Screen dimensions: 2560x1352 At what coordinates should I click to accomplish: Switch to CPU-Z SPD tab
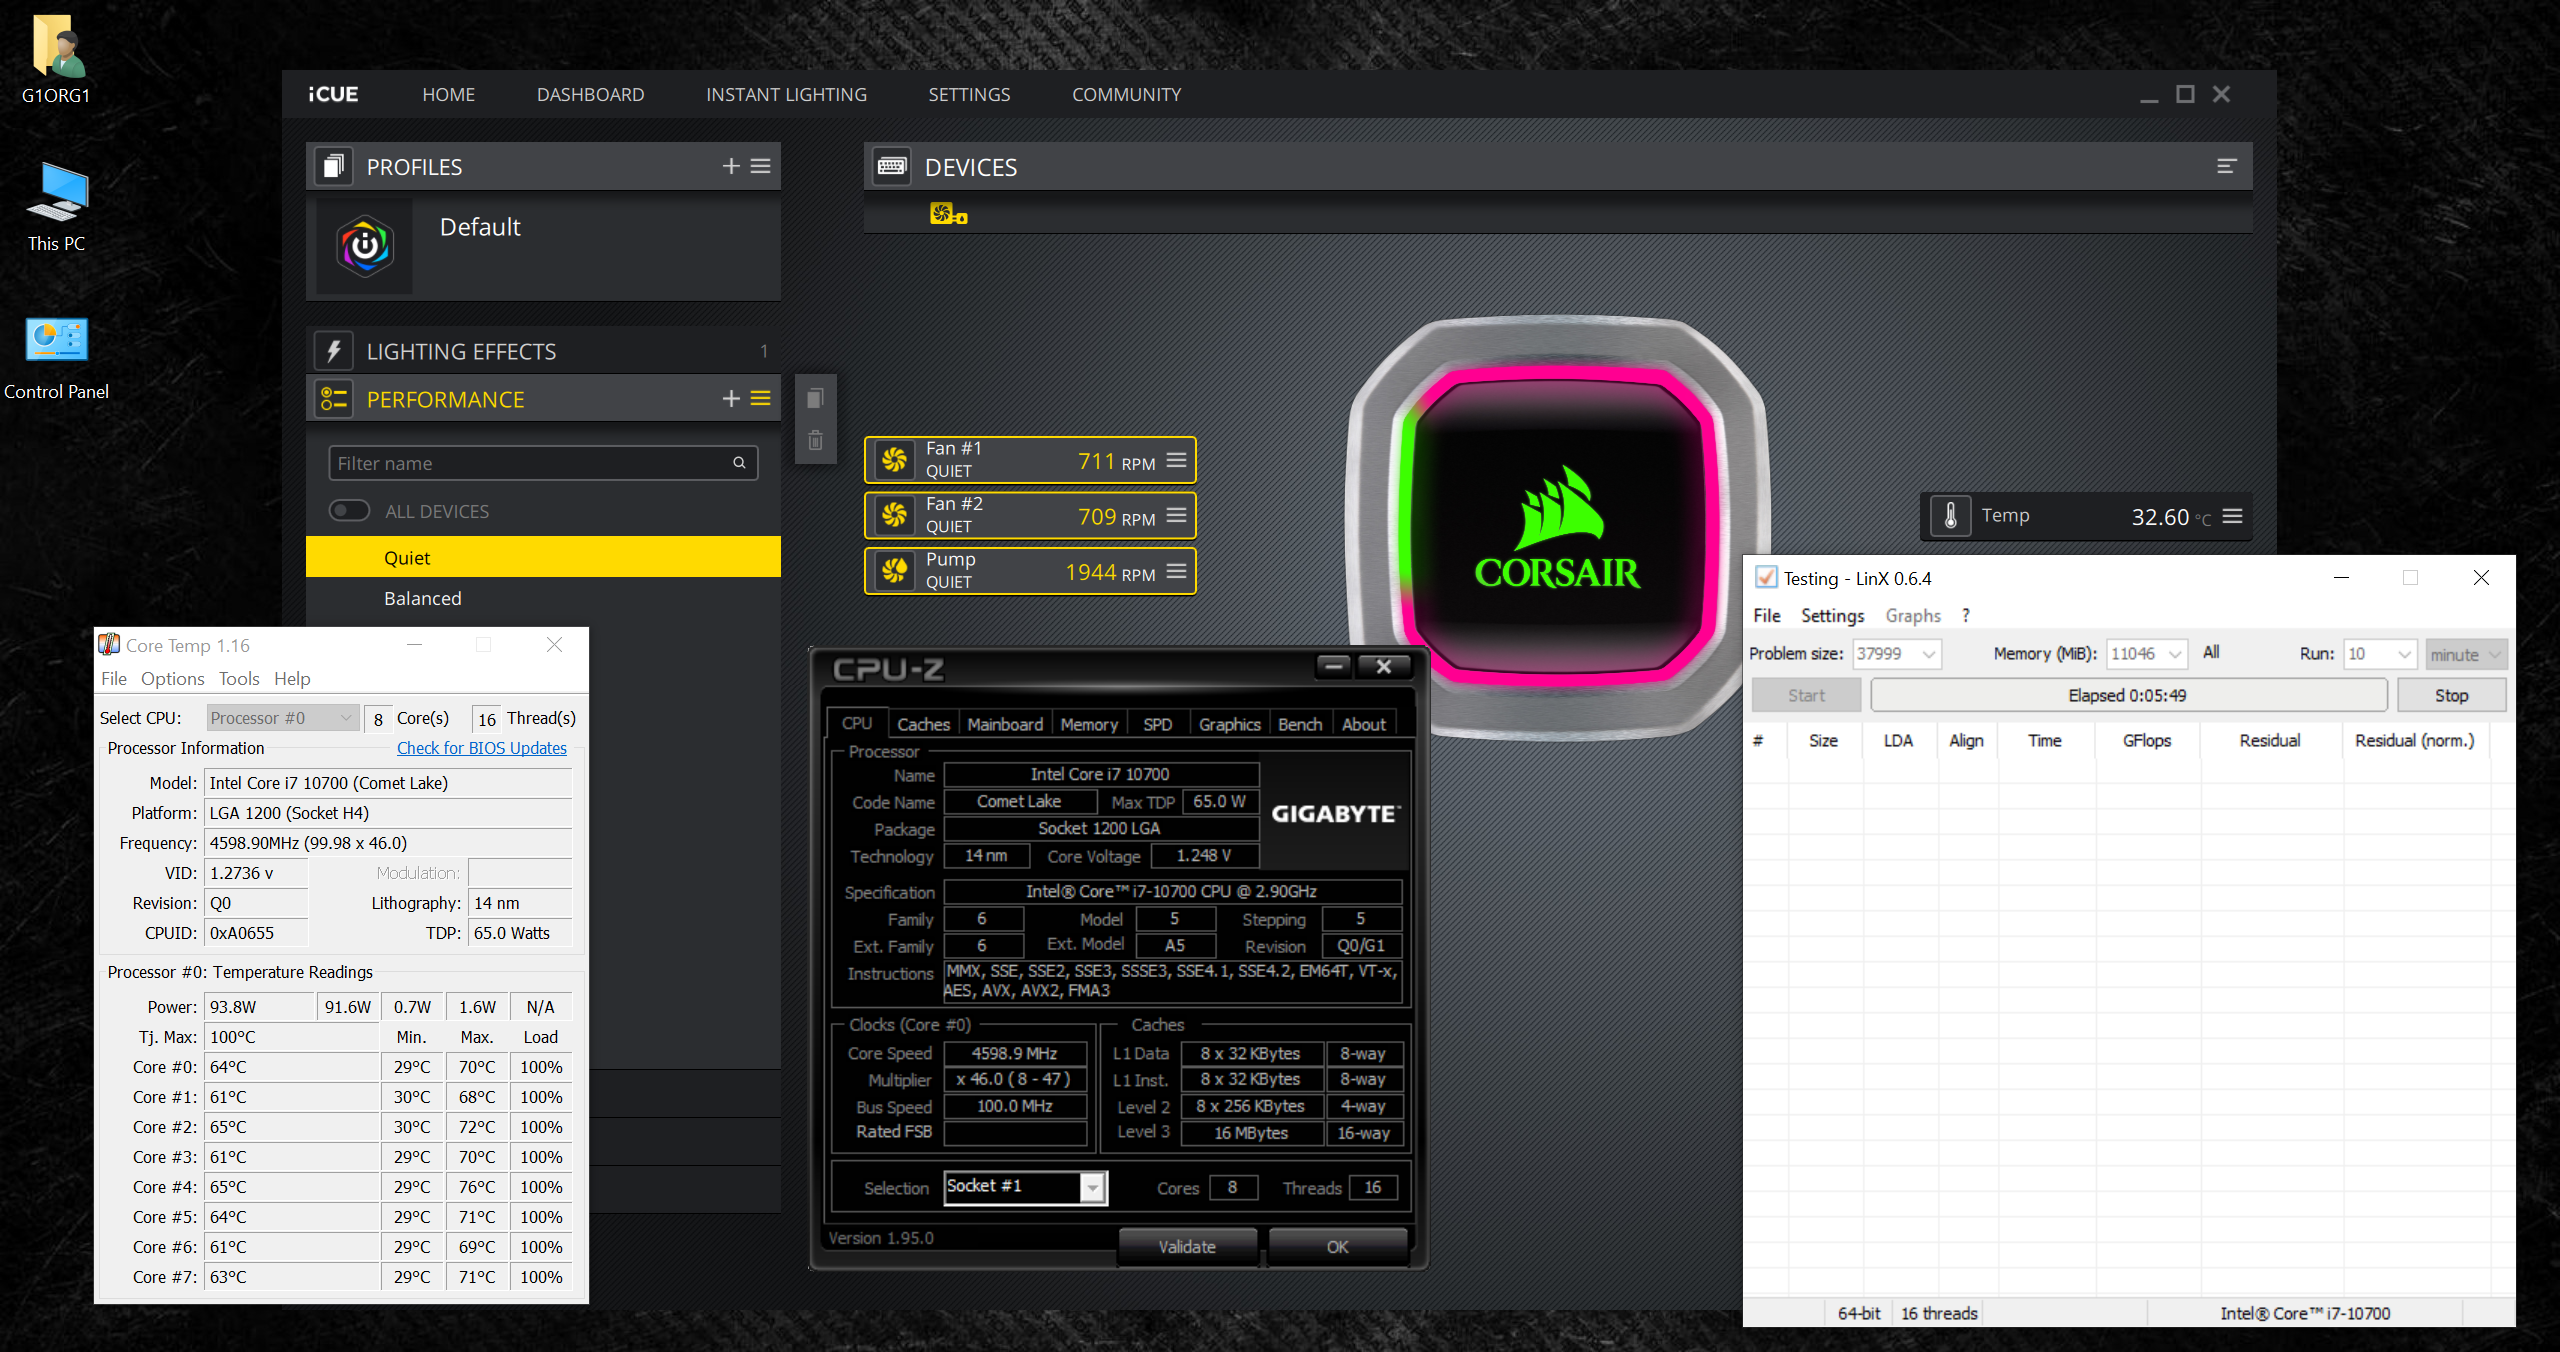click(x=1157, y=724)
